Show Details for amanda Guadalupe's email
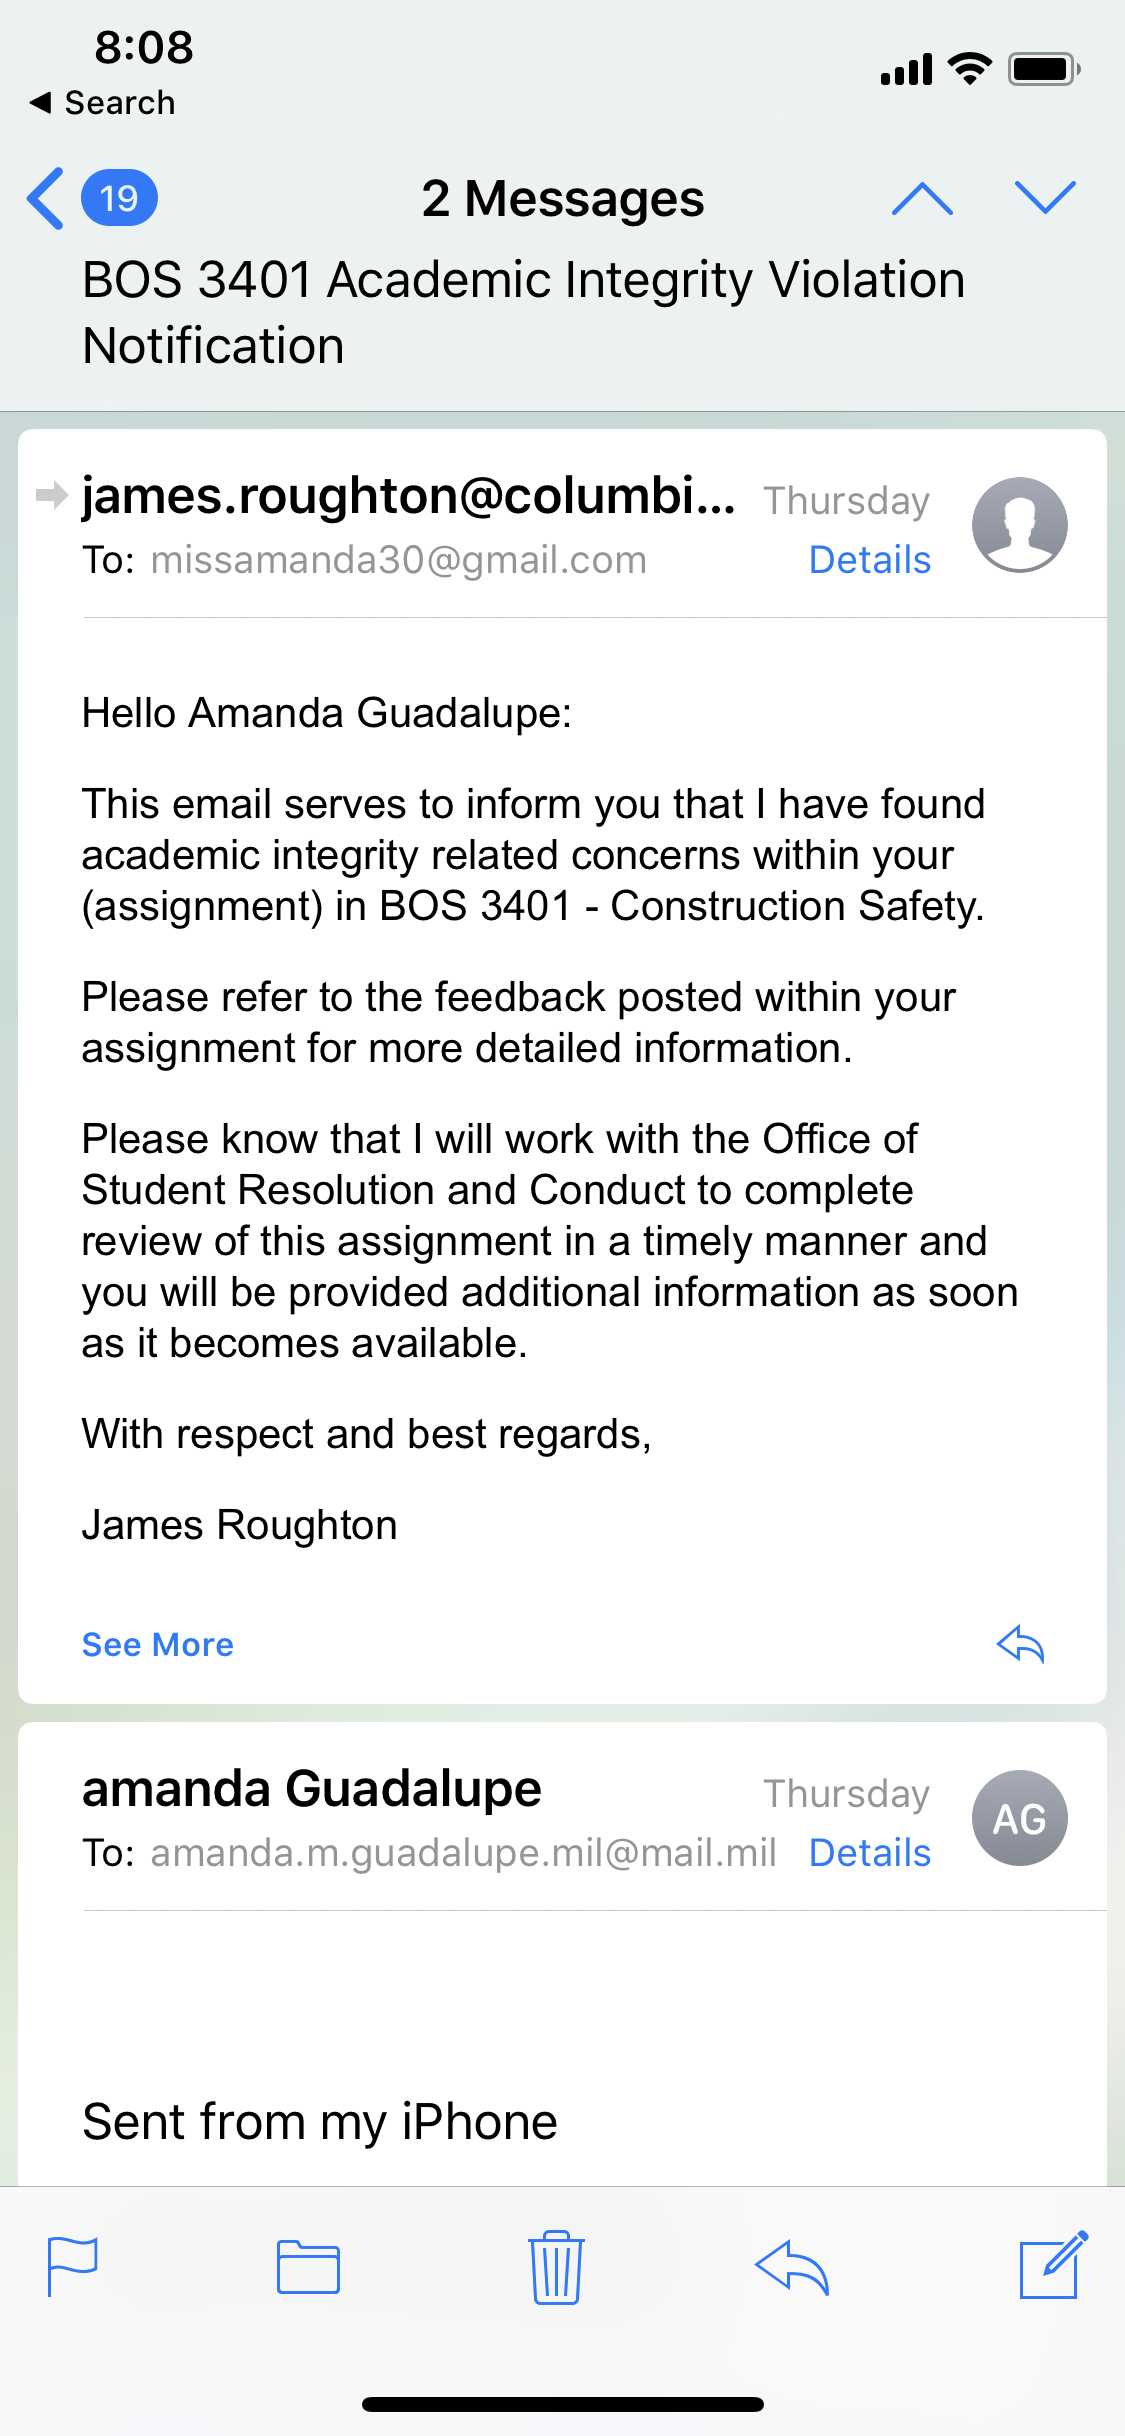 click(870, 1853)
